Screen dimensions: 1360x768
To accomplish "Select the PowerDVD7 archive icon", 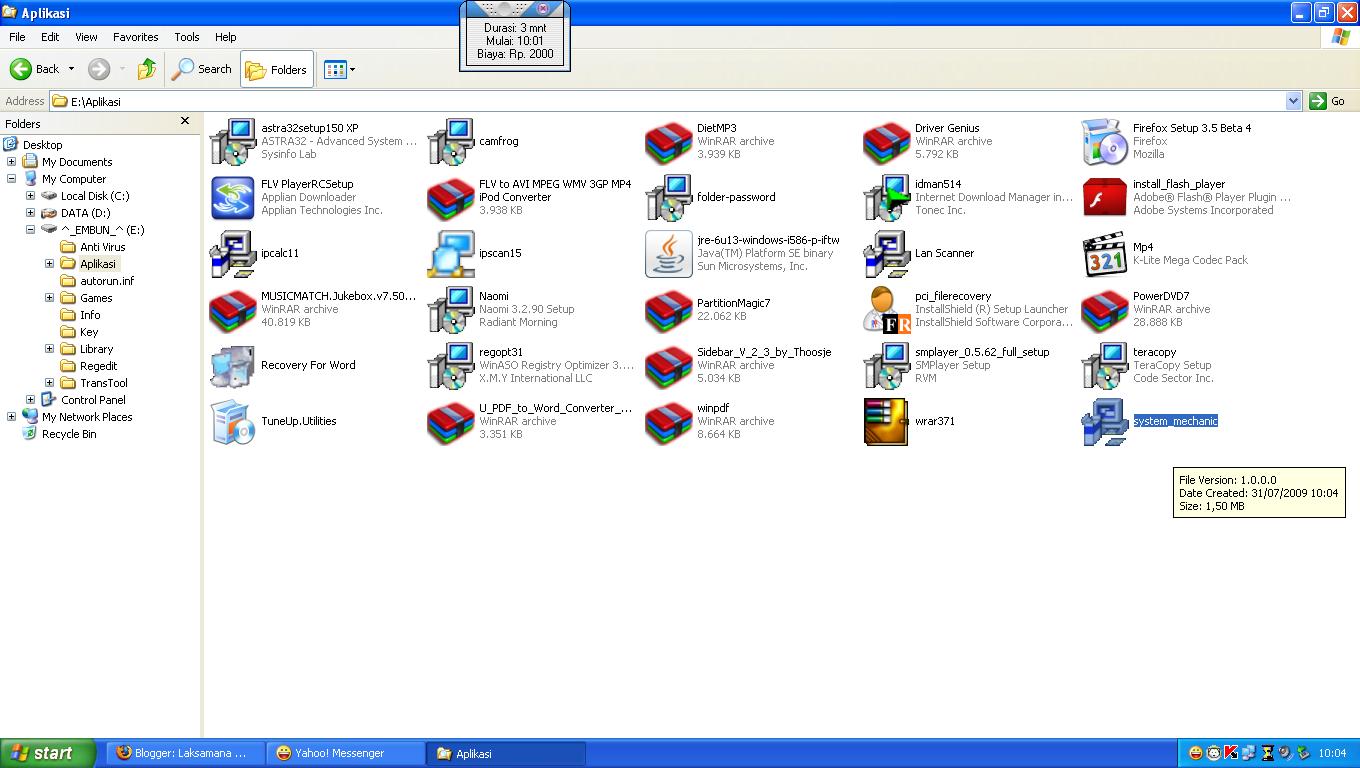I will (1105, 309).
